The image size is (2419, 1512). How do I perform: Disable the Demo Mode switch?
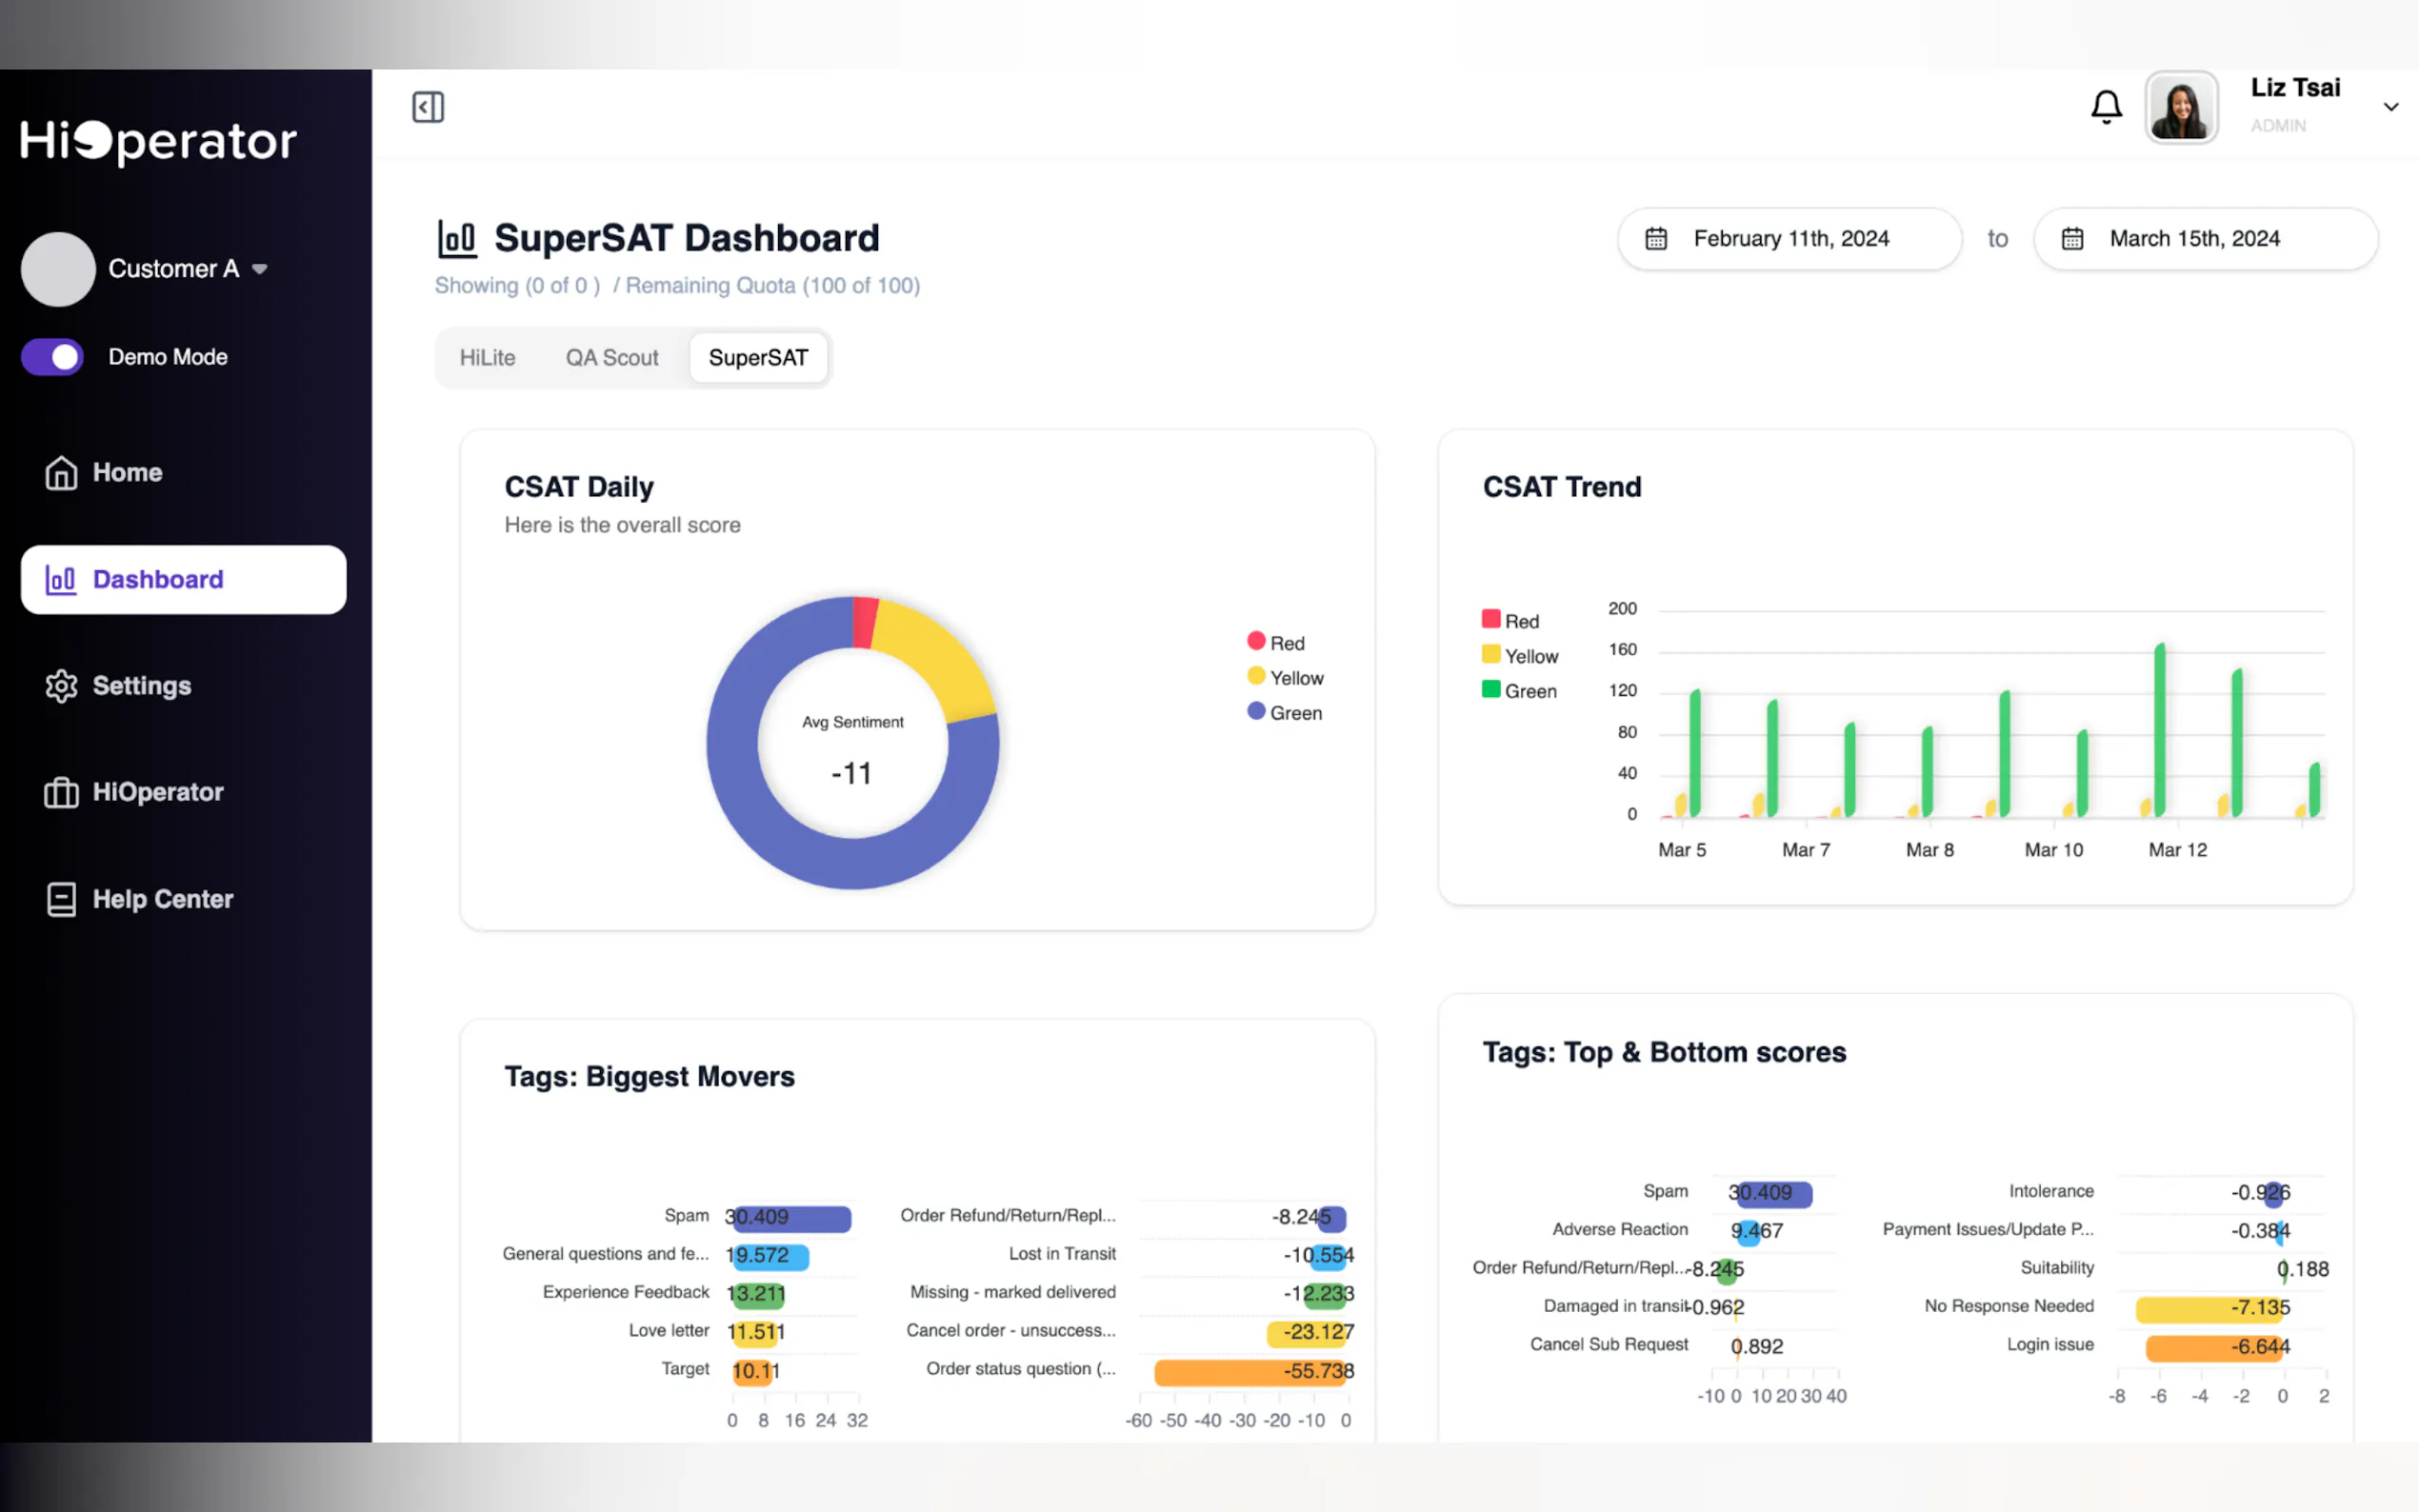coord(53,357)
